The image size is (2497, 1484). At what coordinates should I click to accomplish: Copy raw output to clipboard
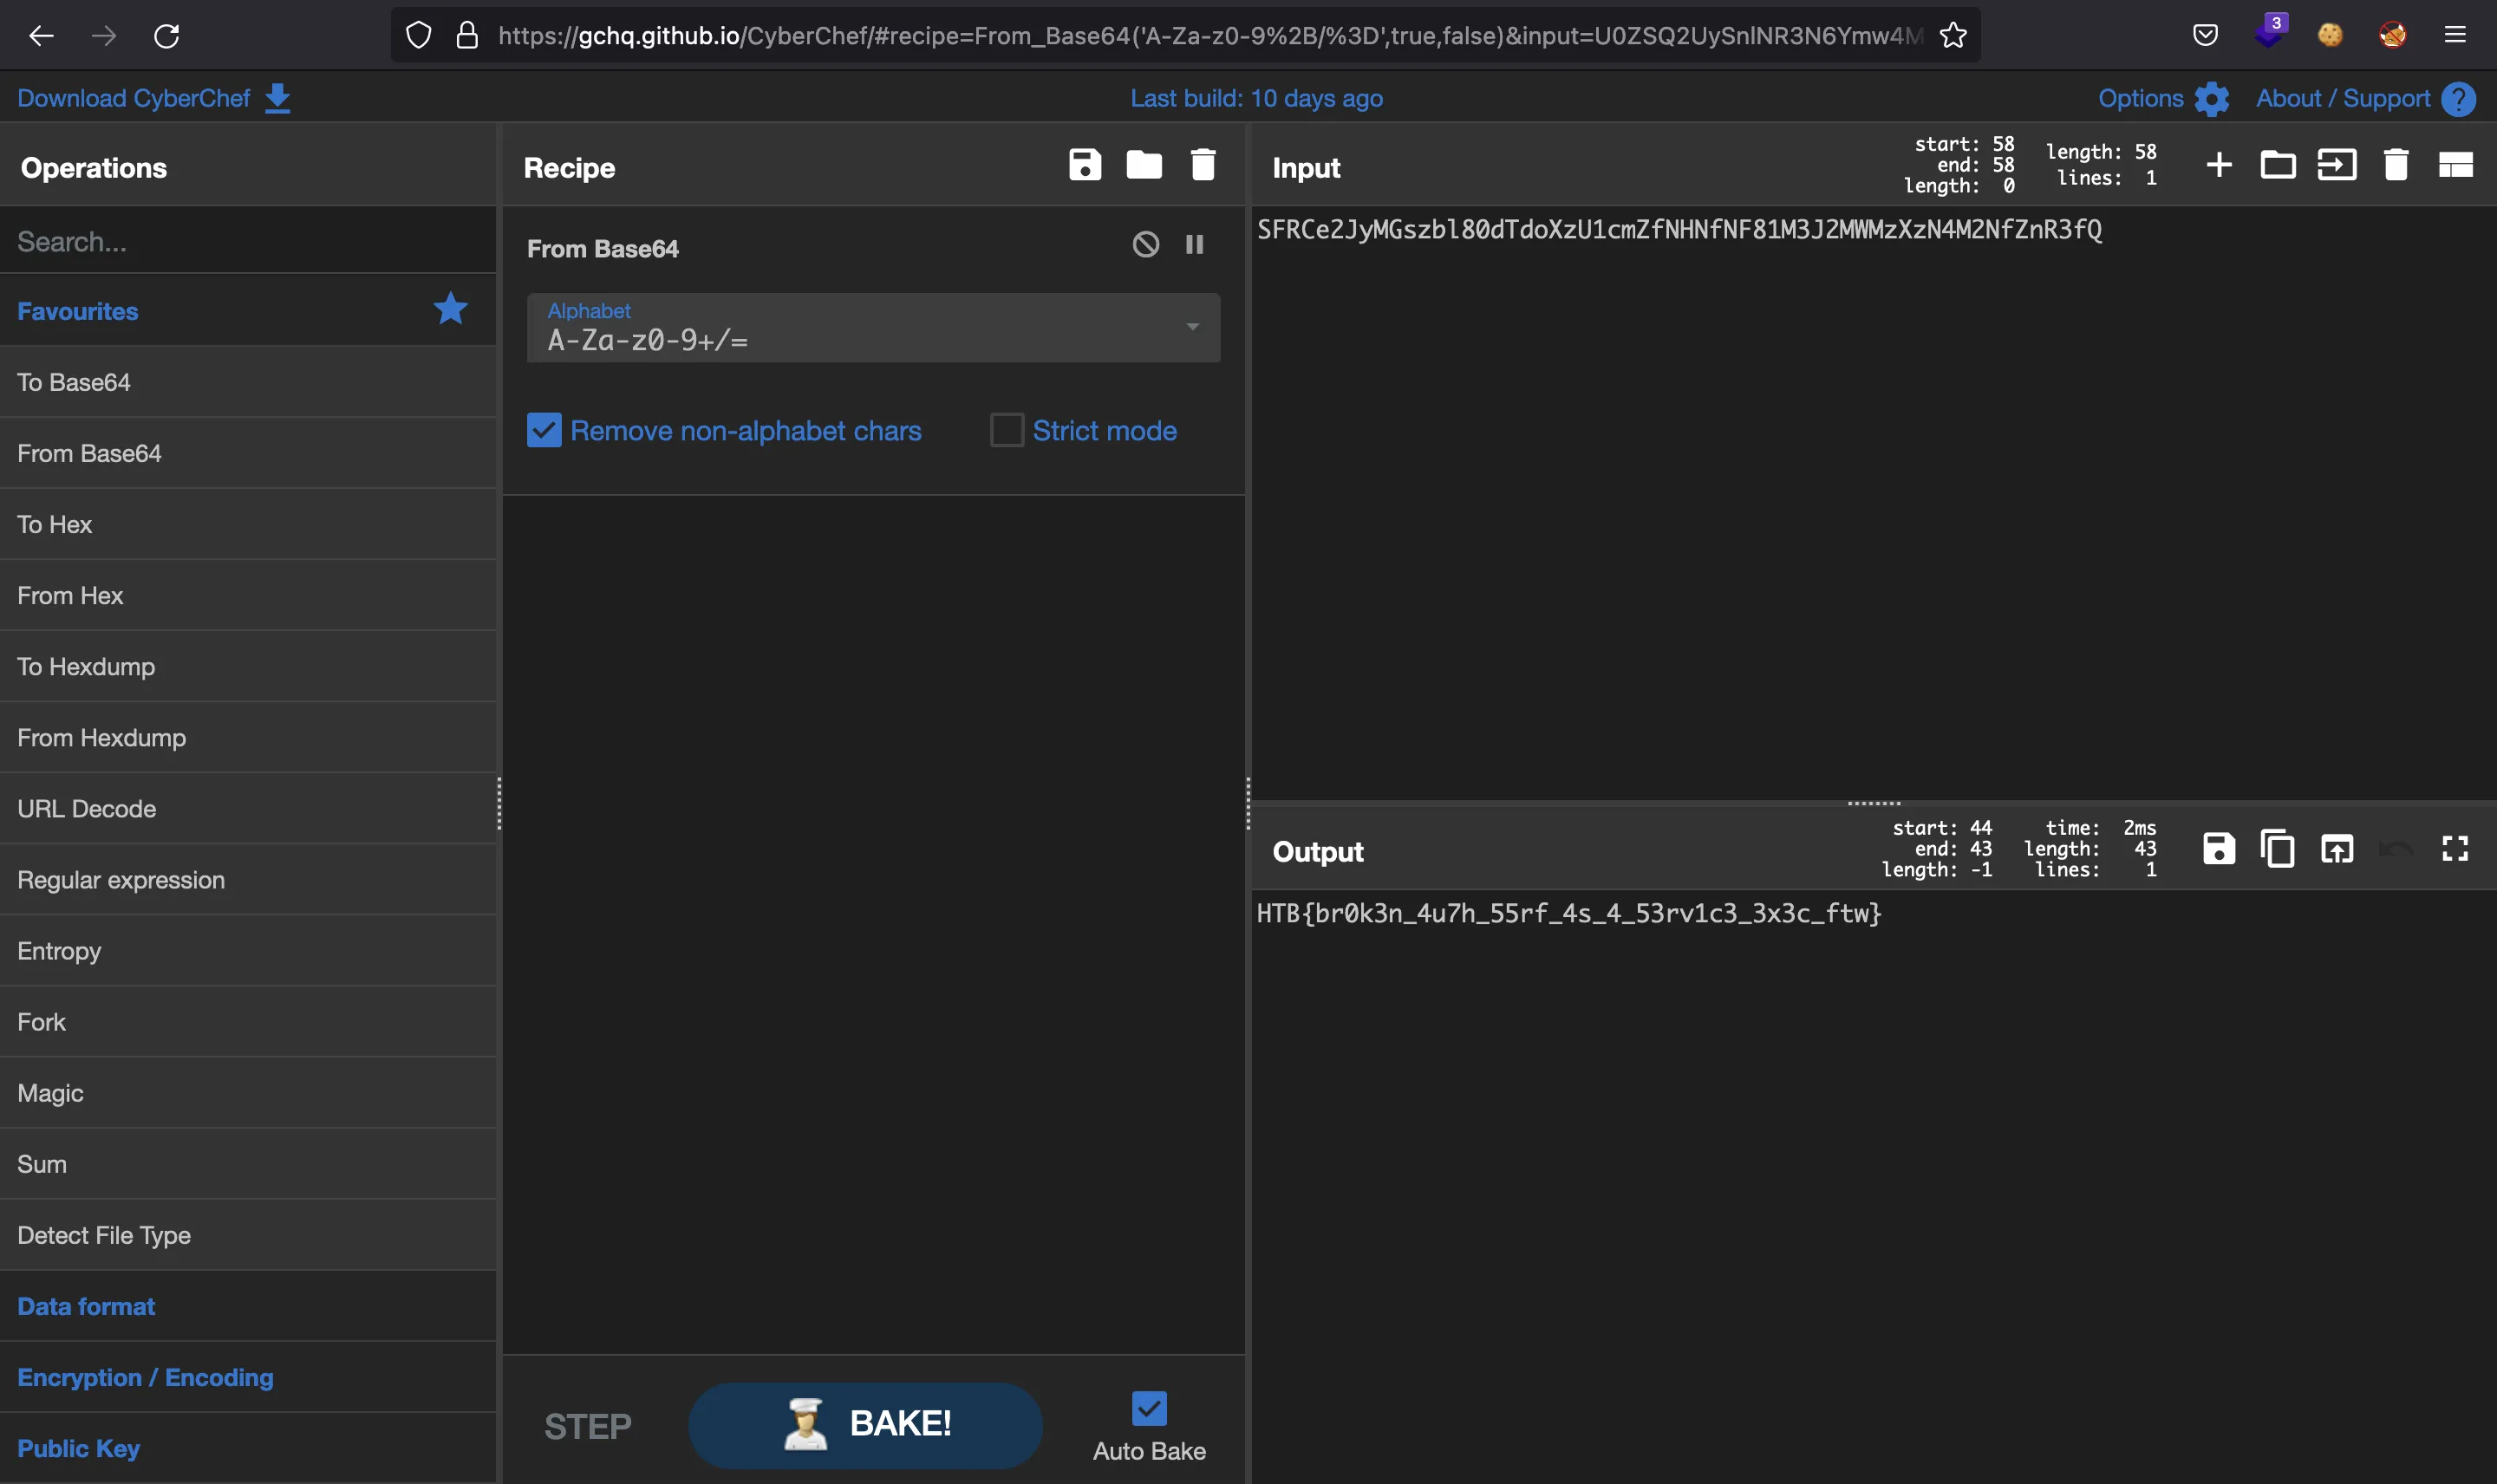[2278, 849]
